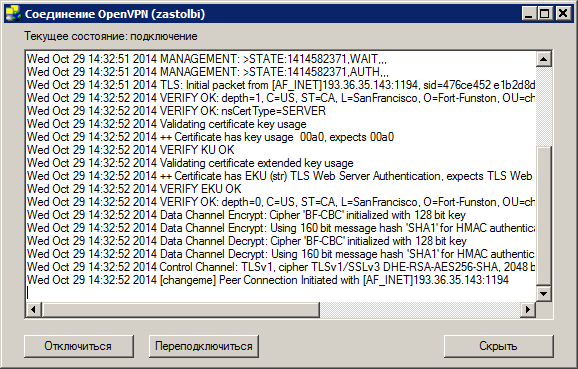The height and width of the screenshot is (369, 578).
Task: Click the horizontal scrollbar thumb
Action: [180, 310]
